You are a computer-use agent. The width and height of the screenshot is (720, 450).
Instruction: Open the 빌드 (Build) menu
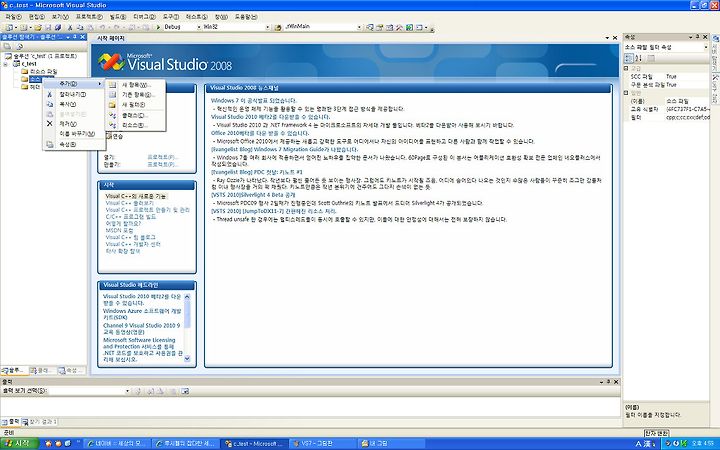pos(117,17)
